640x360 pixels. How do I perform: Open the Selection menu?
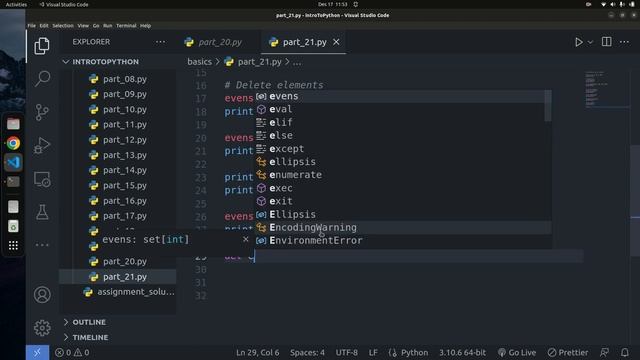click(x=63, y=25)
